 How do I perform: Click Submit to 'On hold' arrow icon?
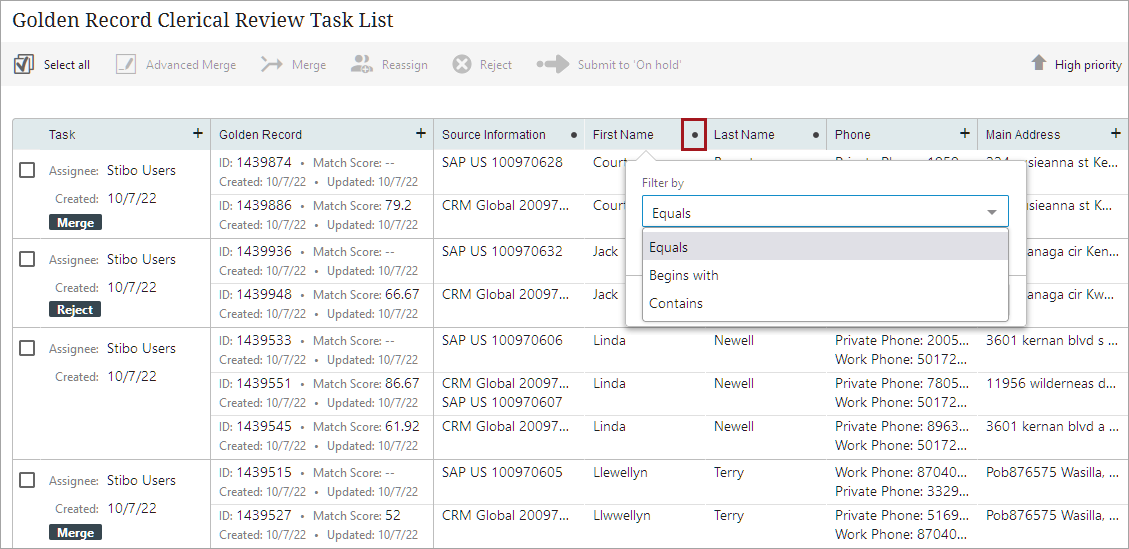point(552,65)
